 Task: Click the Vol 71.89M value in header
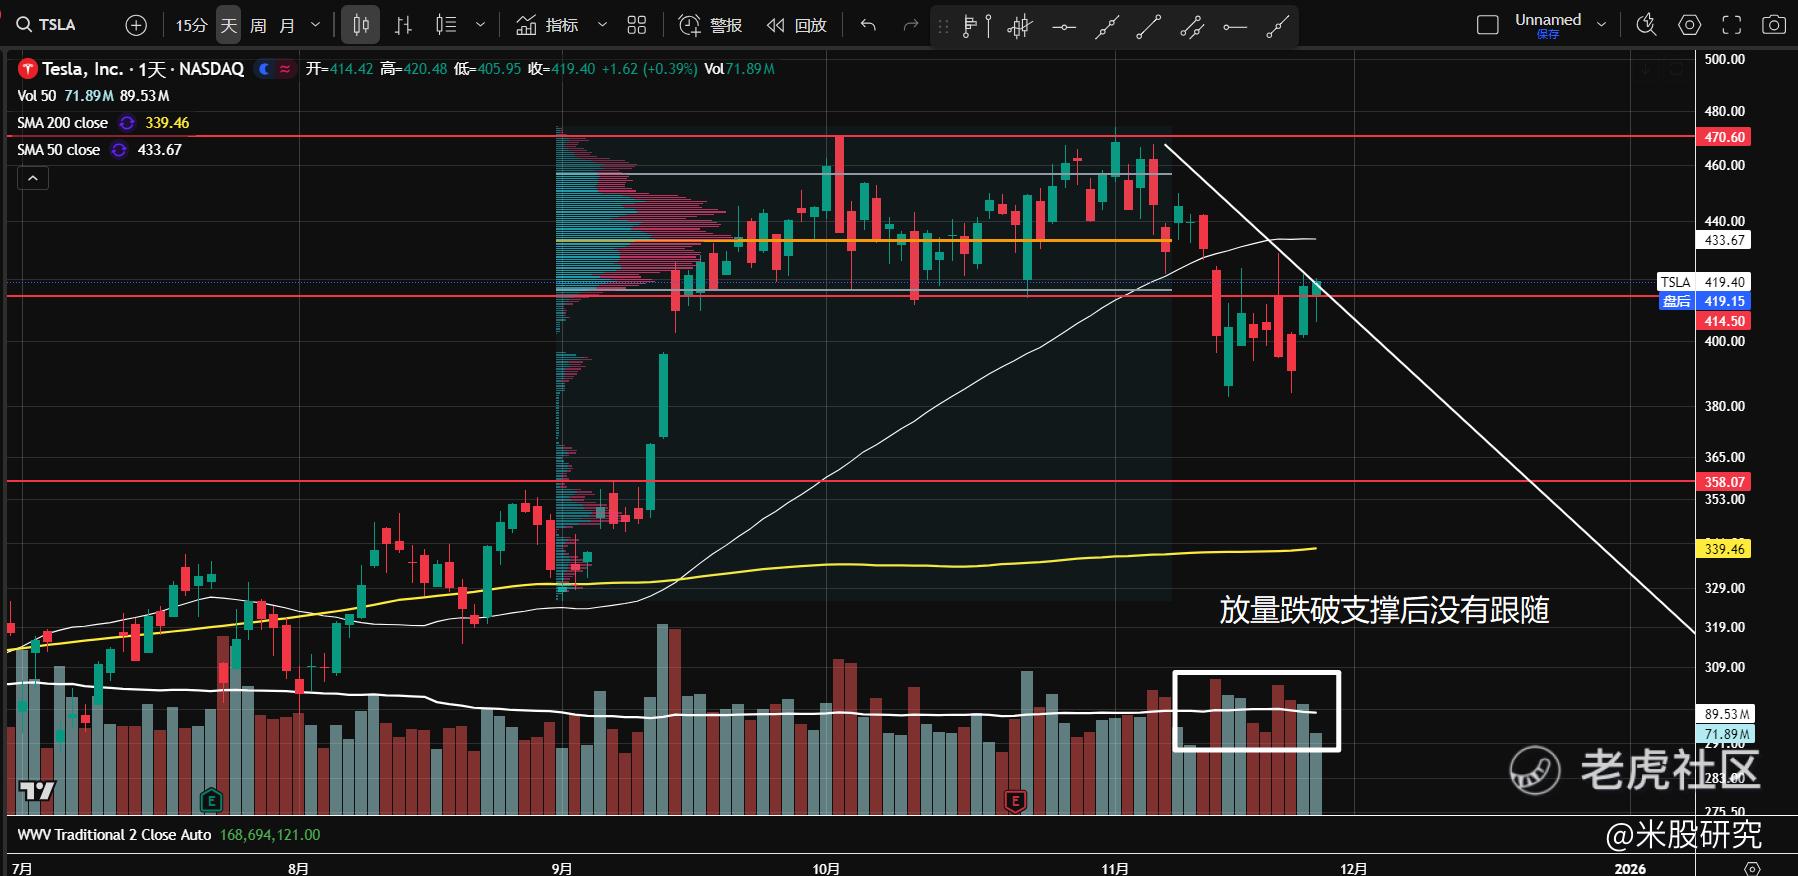739,69
